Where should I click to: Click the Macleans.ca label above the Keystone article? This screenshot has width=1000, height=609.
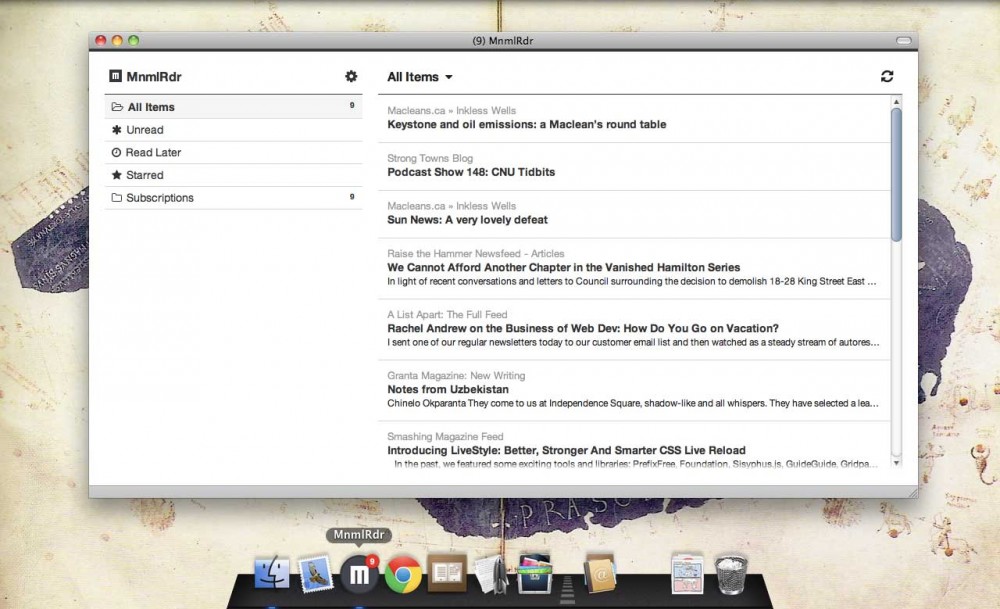[452, 110]
